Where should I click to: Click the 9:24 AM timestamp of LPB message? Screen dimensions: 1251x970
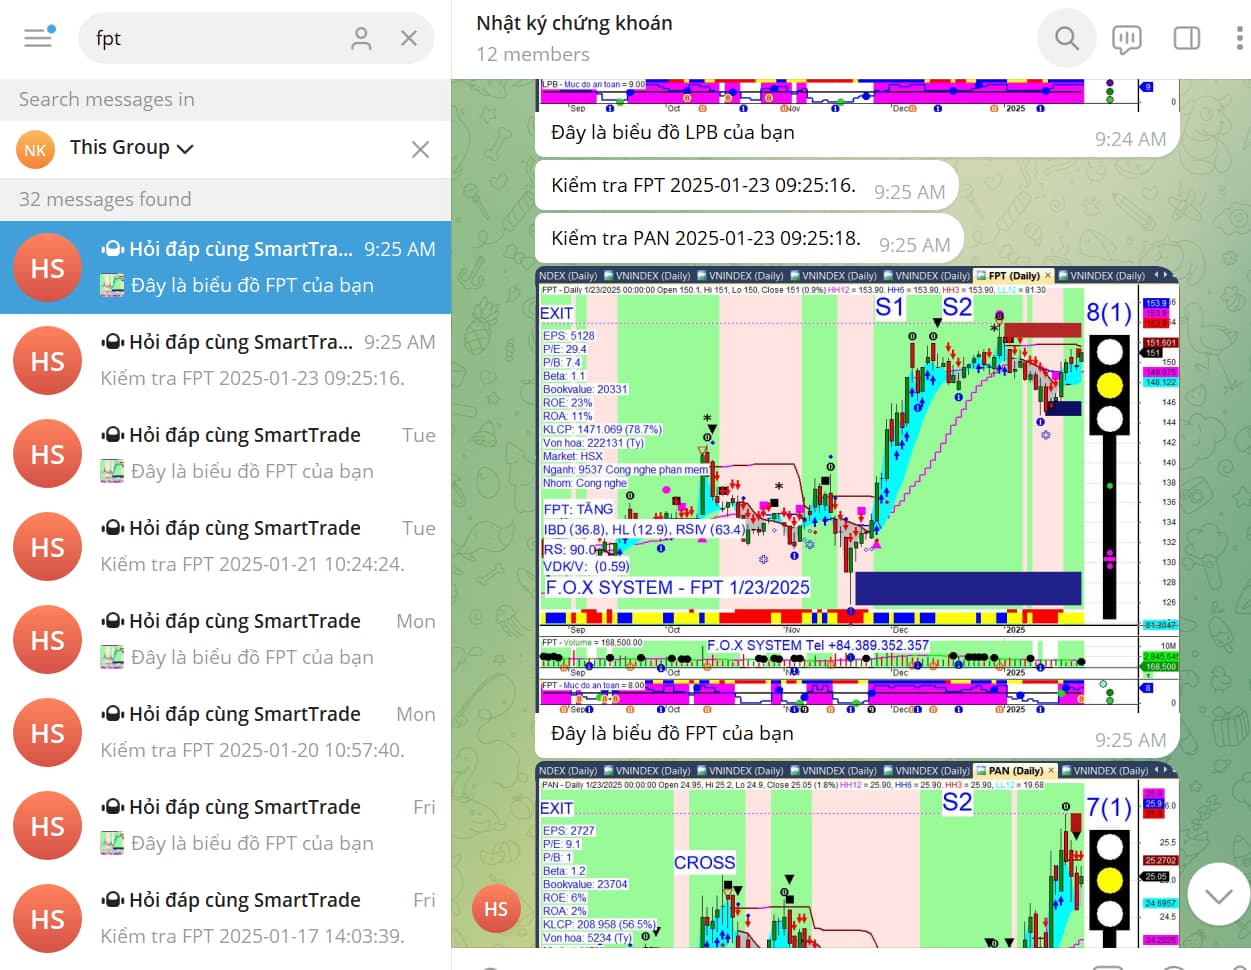coord(1130,139)
